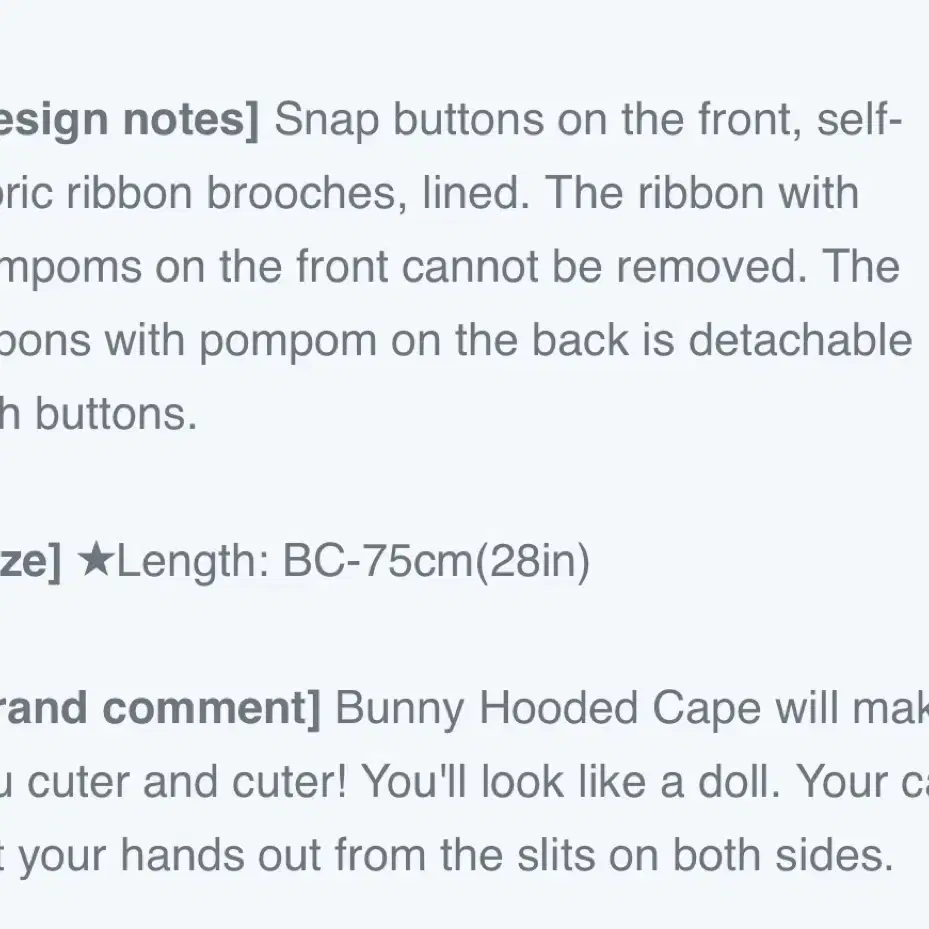Click the hyphenated "self-" at line end

[x=860, y=120]
